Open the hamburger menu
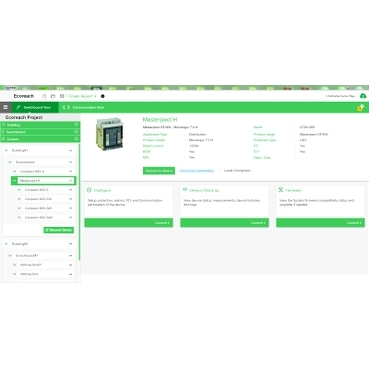 point(5,107)
